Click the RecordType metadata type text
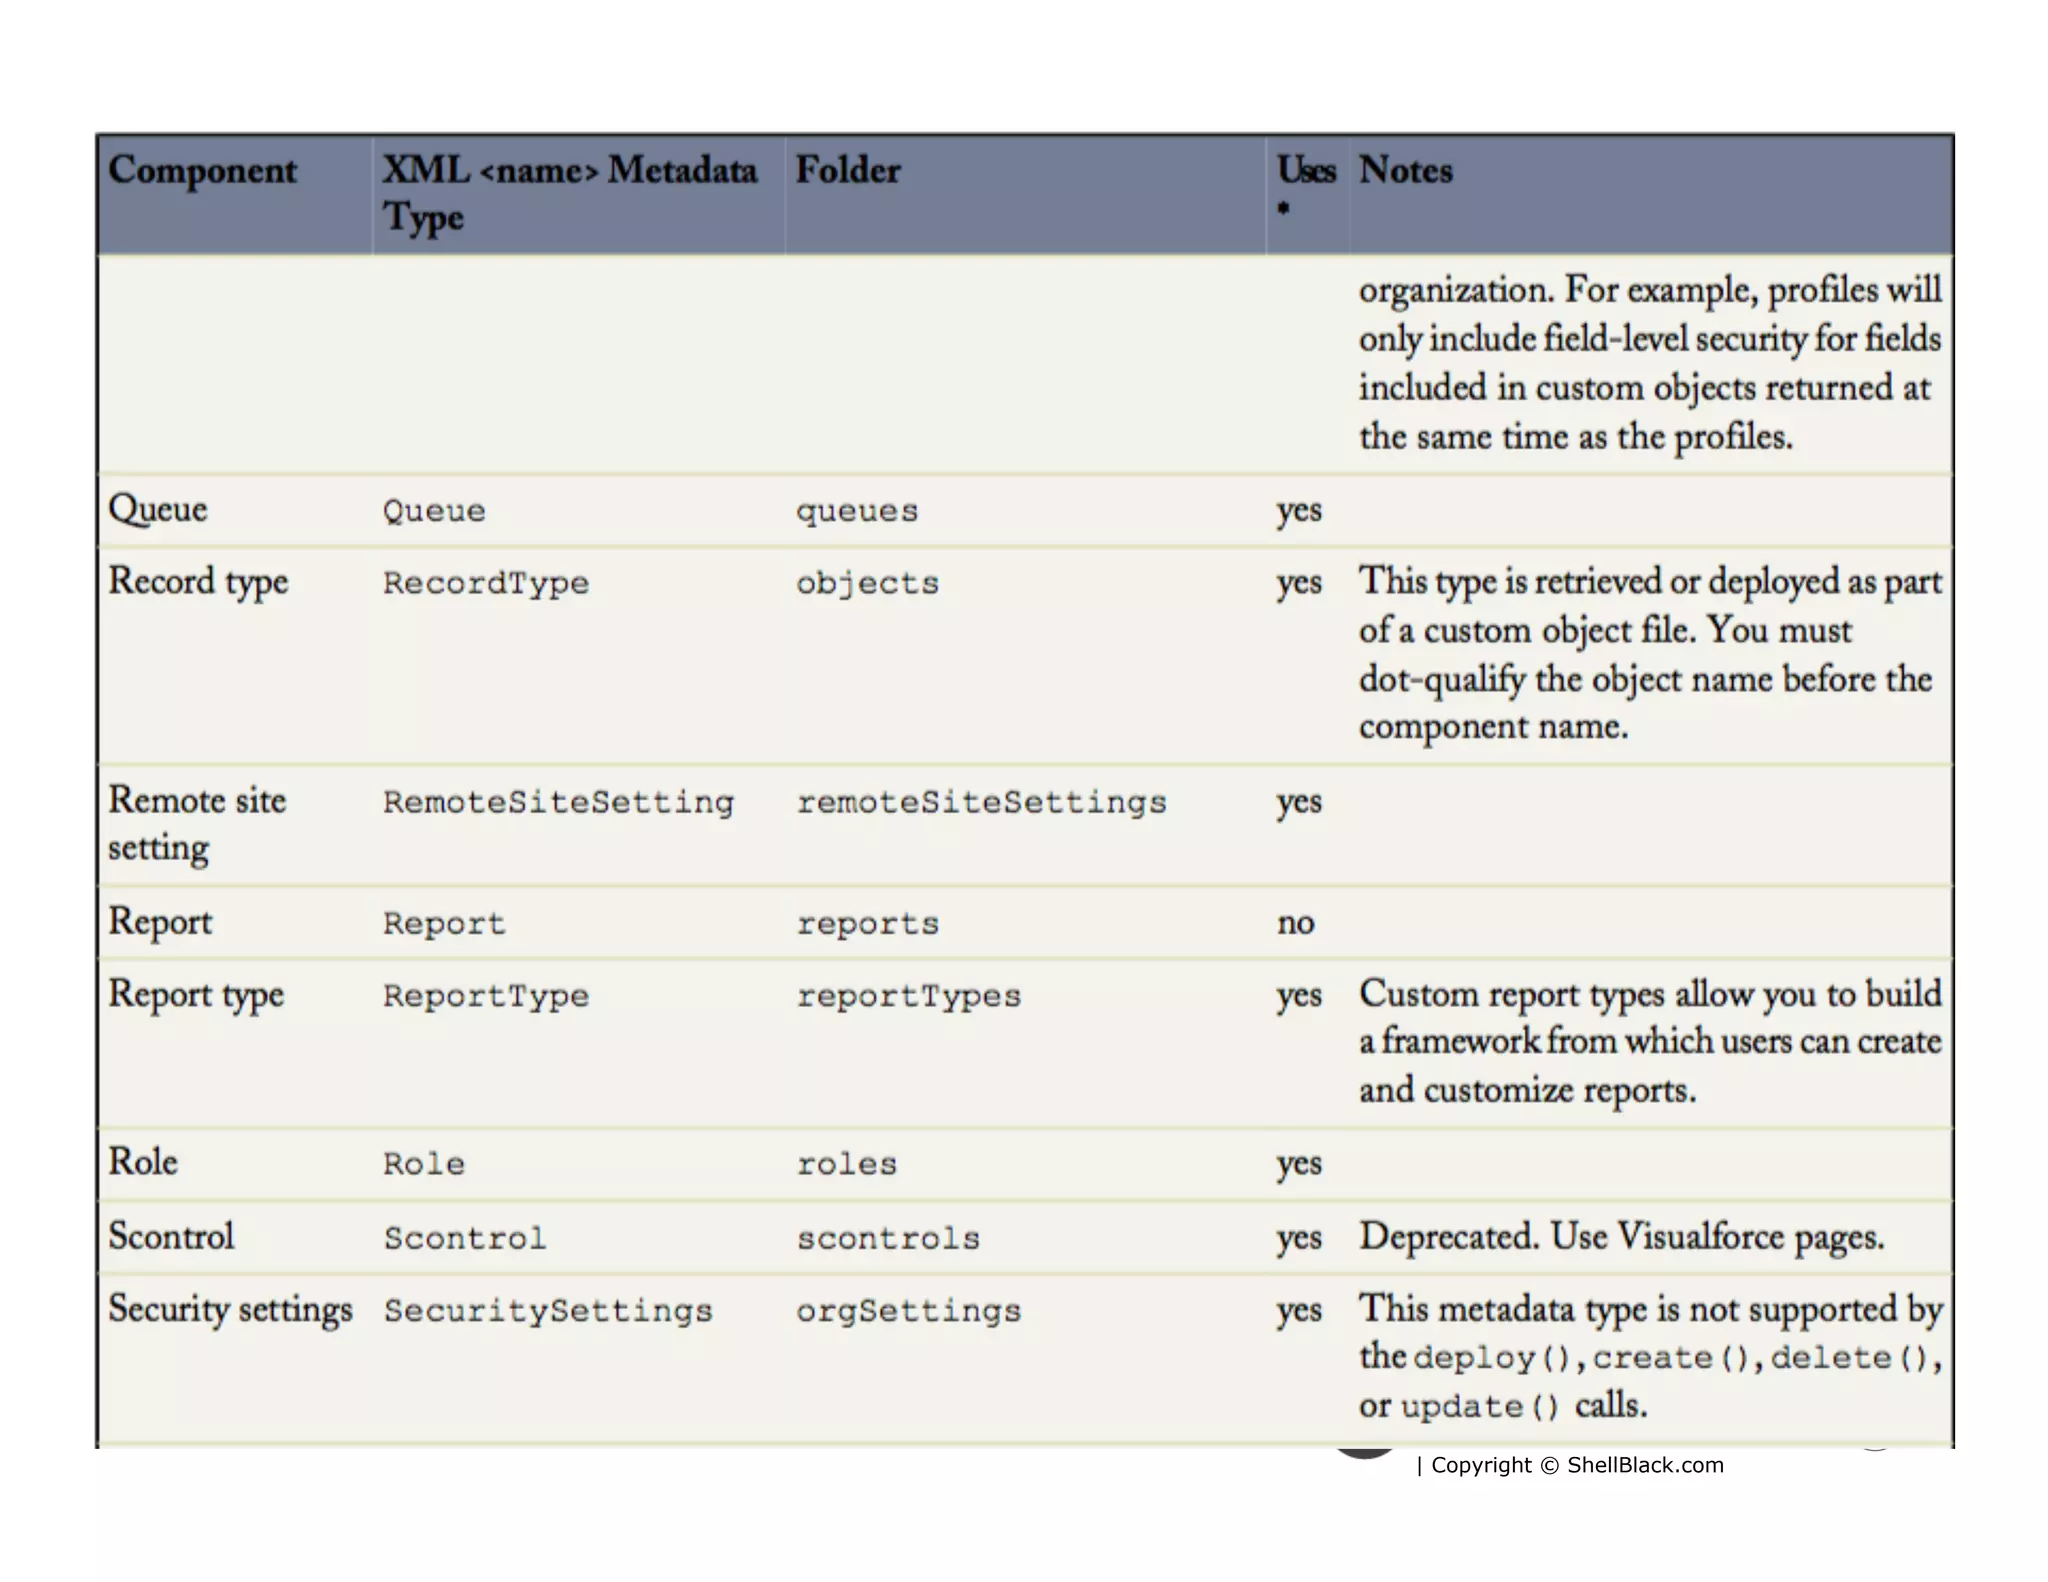Viewport: 2048px width, 1582px height. point(486,583)
